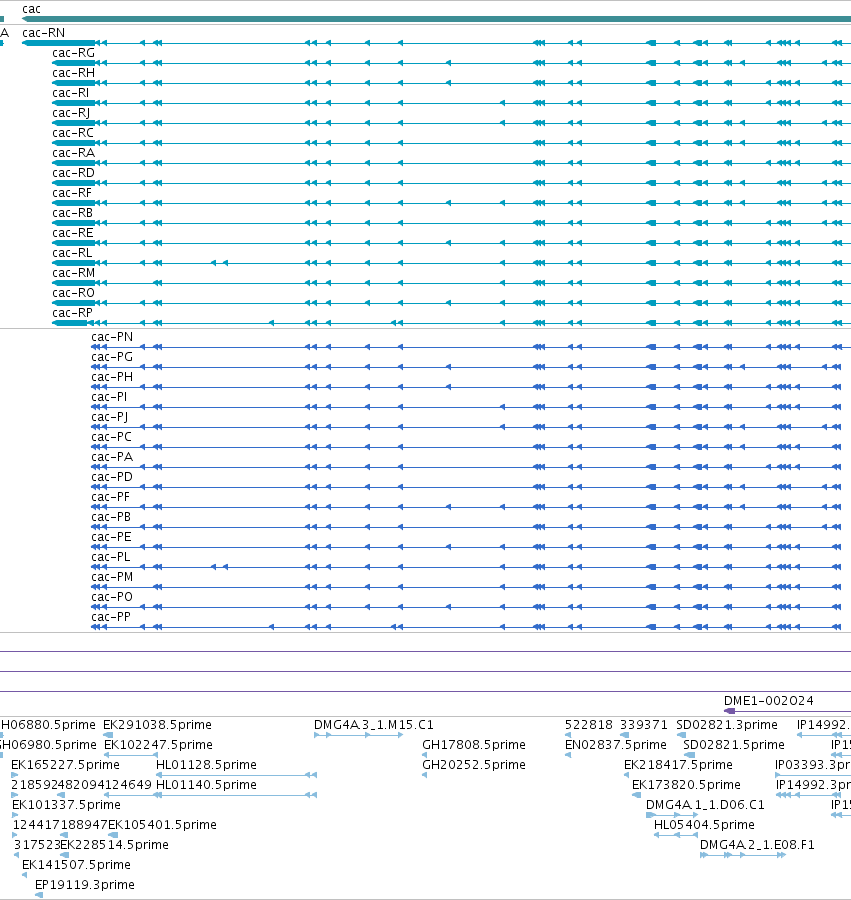Select the cac-PD protein label
The image size is (851, 900).
tap(112, 477)
